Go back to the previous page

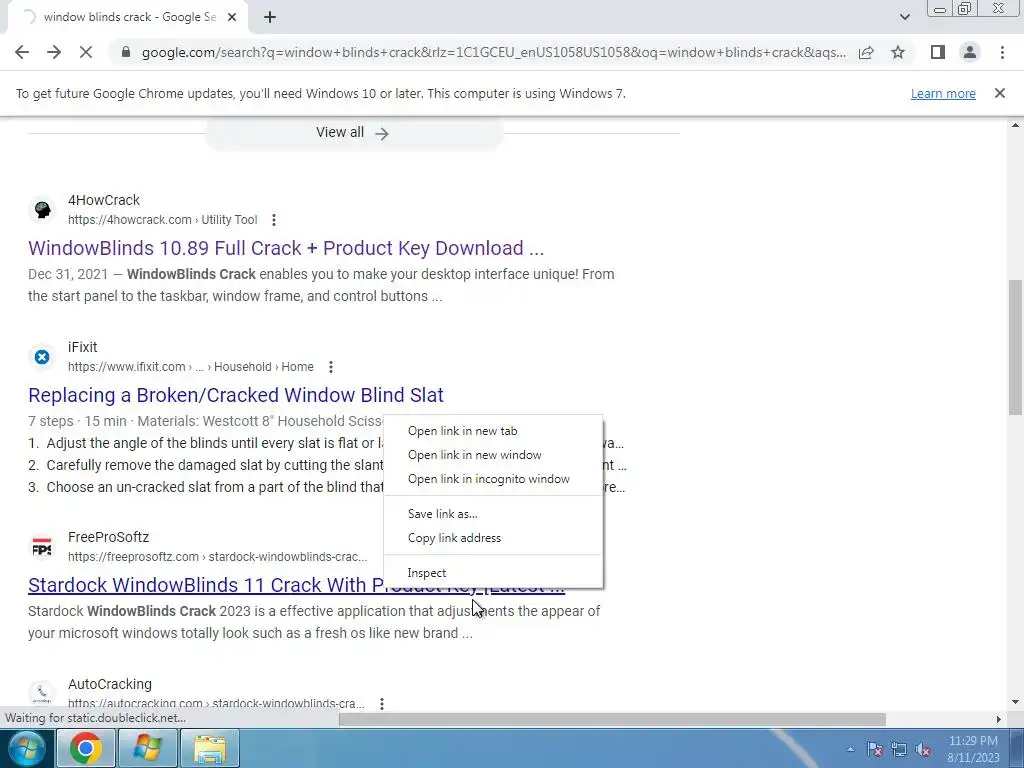[x=22, y=52]
